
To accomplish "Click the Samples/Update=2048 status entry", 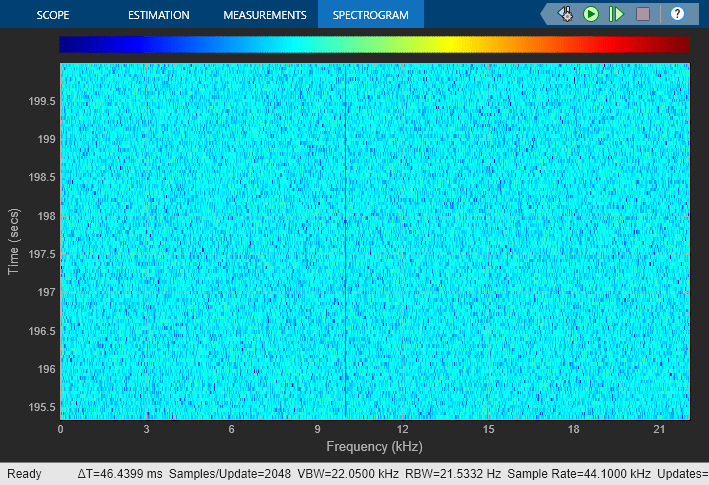I will [x=230, y=474].
